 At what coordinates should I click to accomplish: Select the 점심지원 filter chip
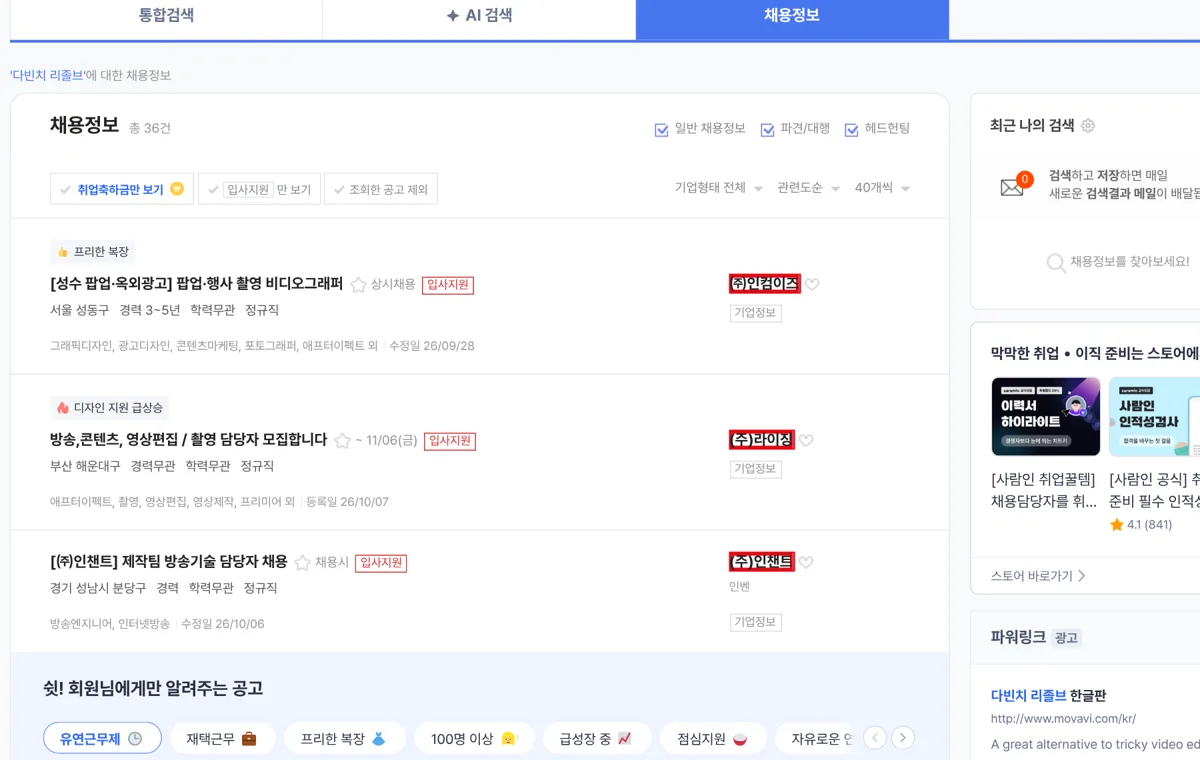tap(713, 739)
